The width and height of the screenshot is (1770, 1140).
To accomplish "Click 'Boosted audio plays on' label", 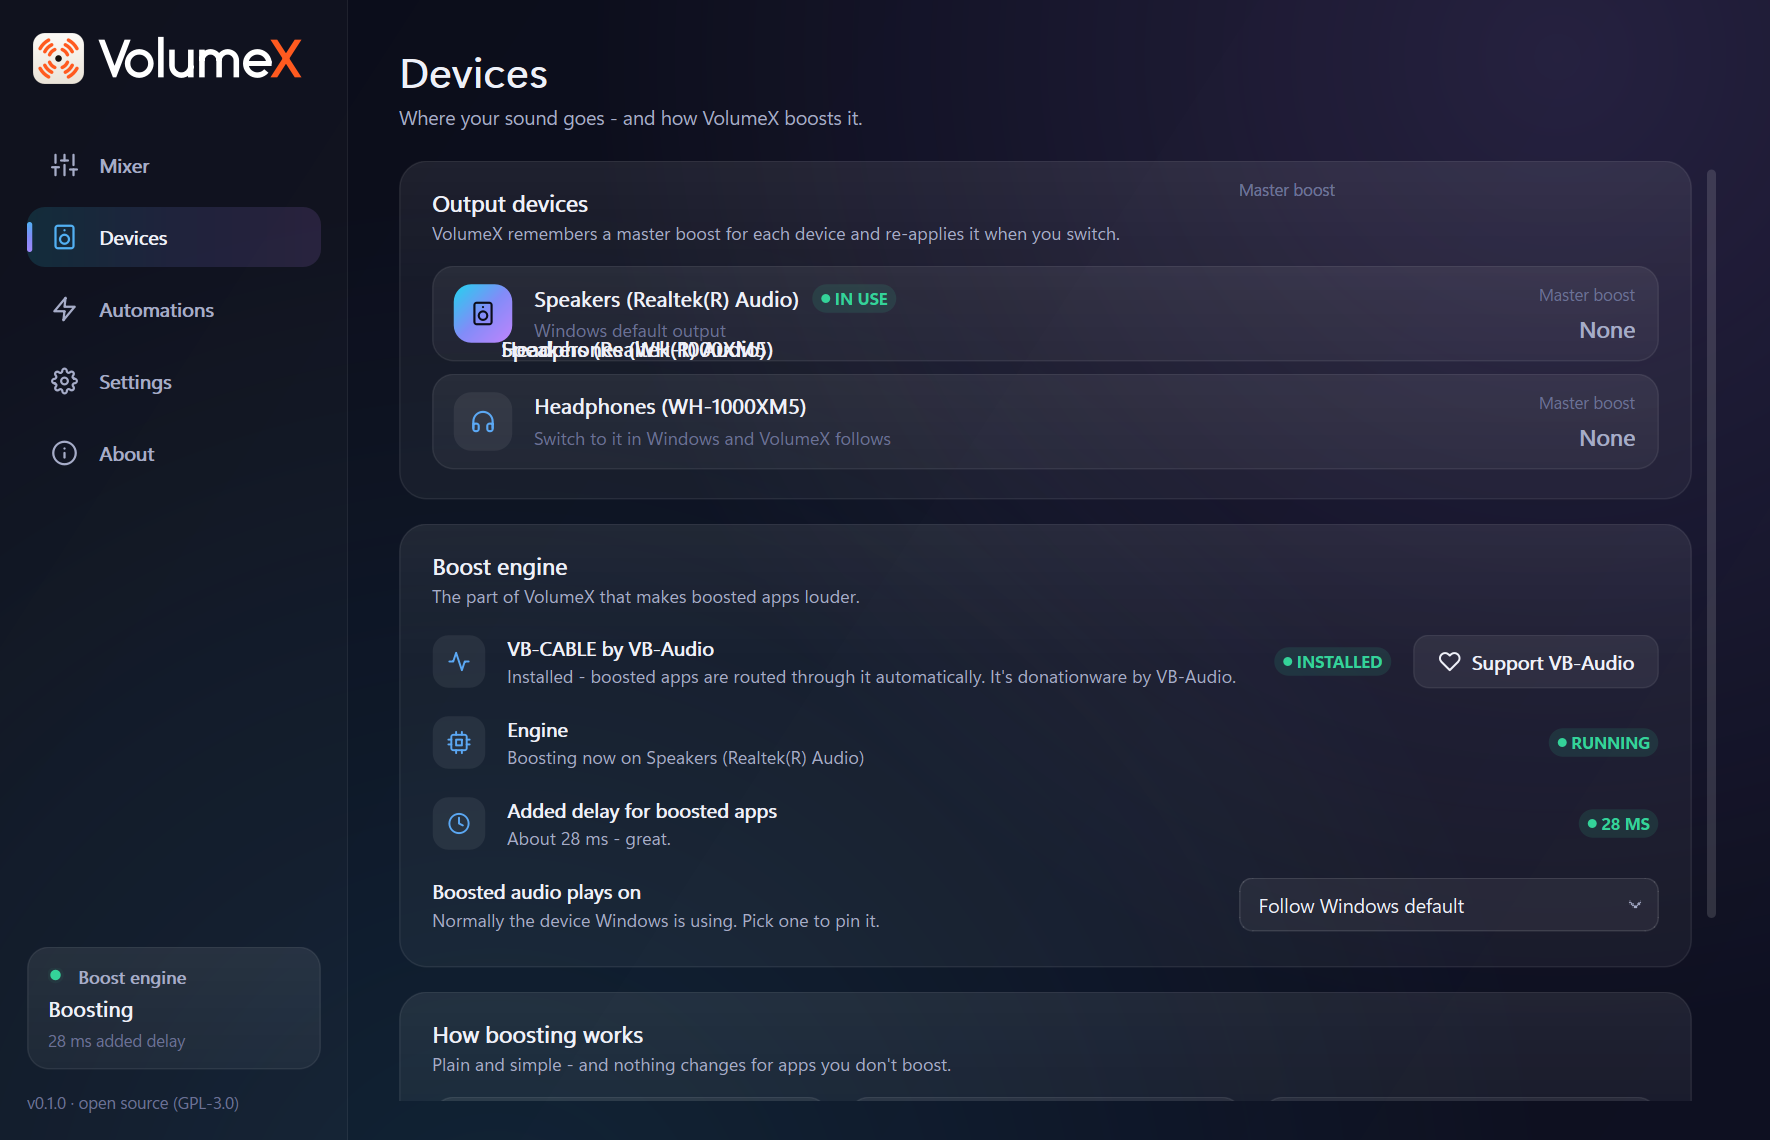I will pos(536,892).
